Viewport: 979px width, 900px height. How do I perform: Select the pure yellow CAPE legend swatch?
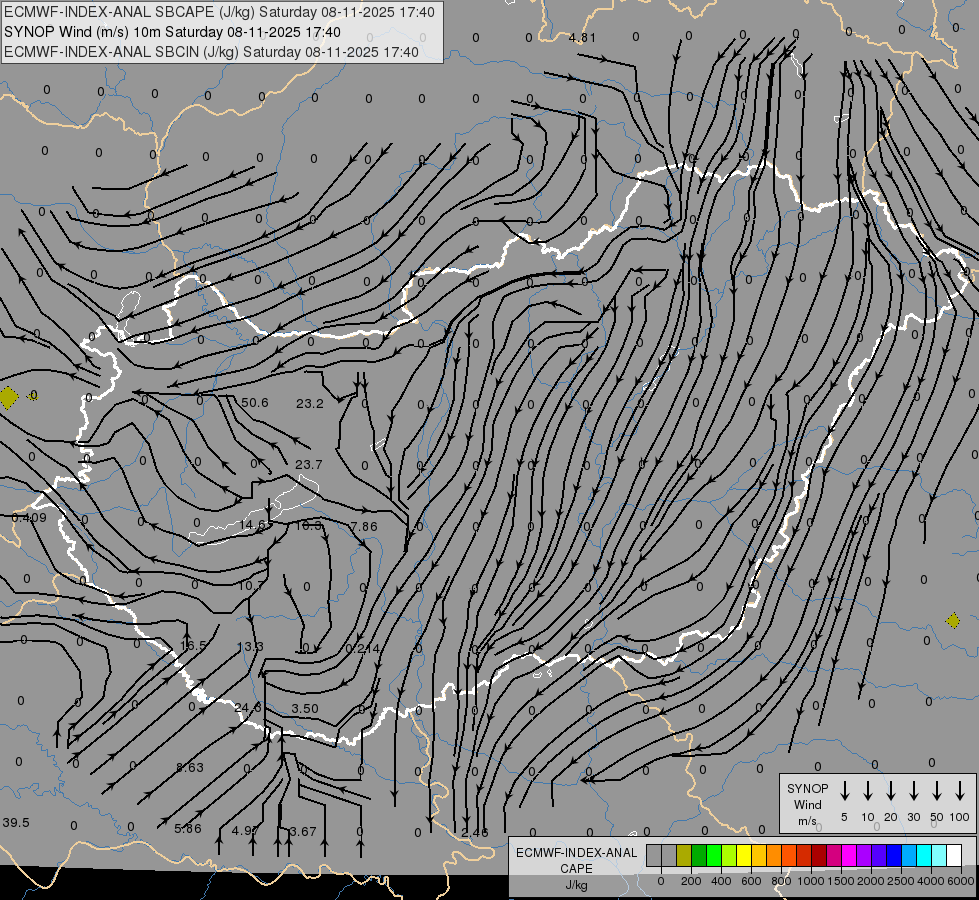(744, 855)
